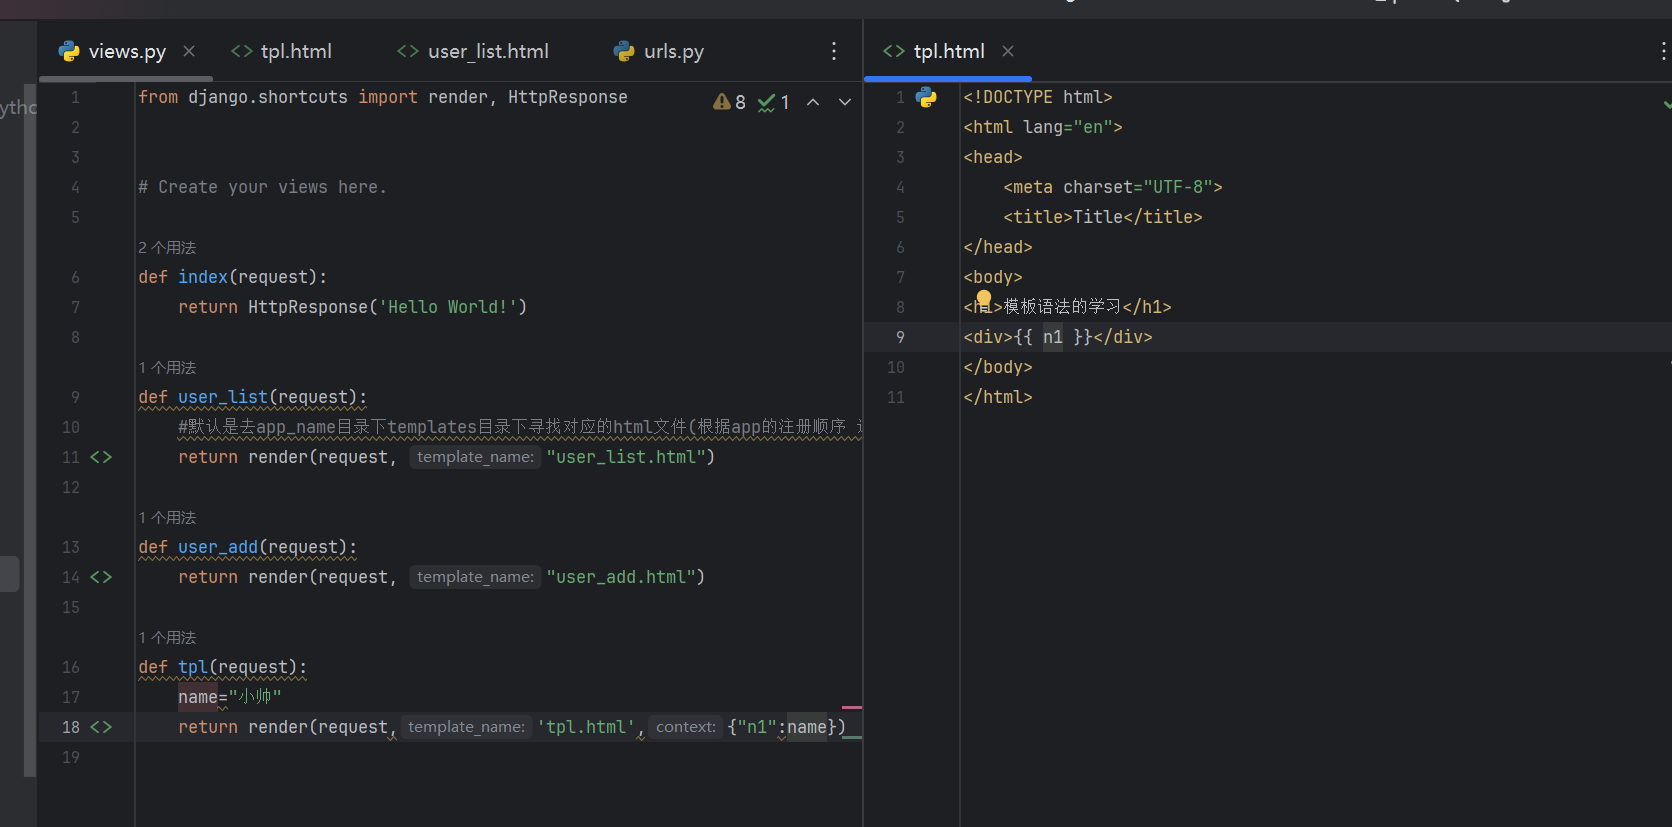
Task: Click the usages hint above def index
Action: coord(167,247)
